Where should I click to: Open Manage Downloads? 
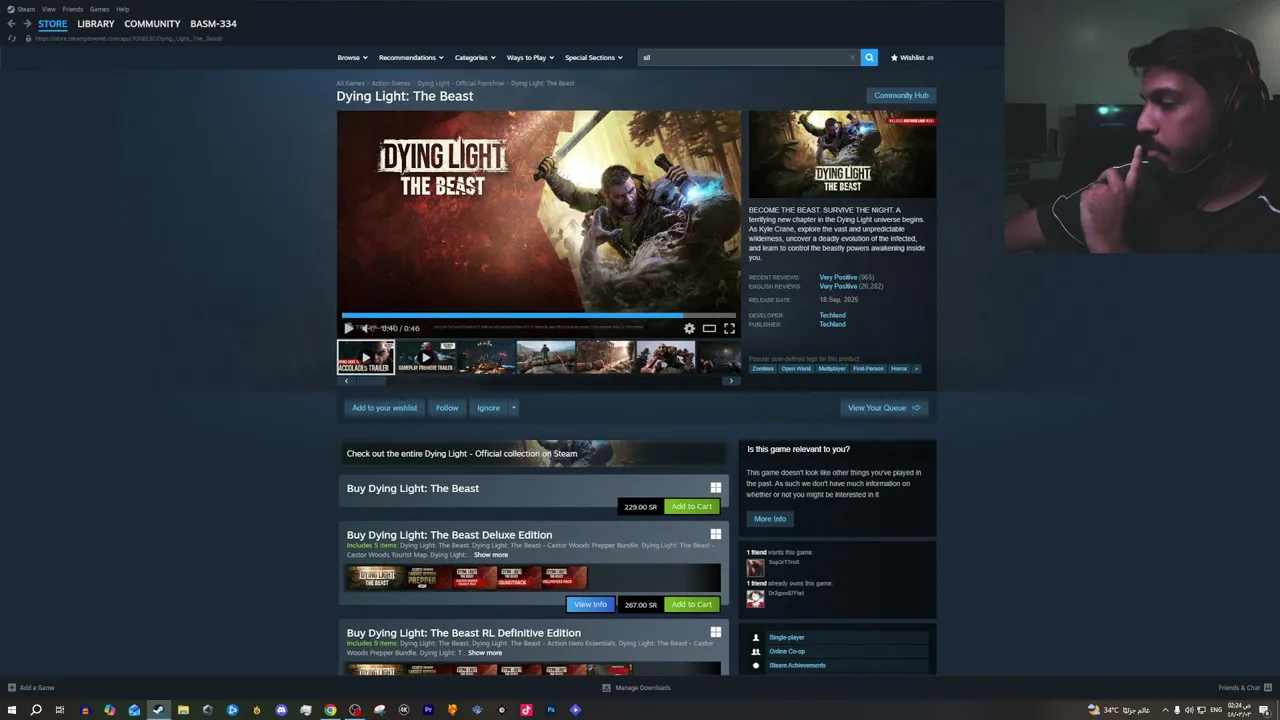(x=636, y=687)
